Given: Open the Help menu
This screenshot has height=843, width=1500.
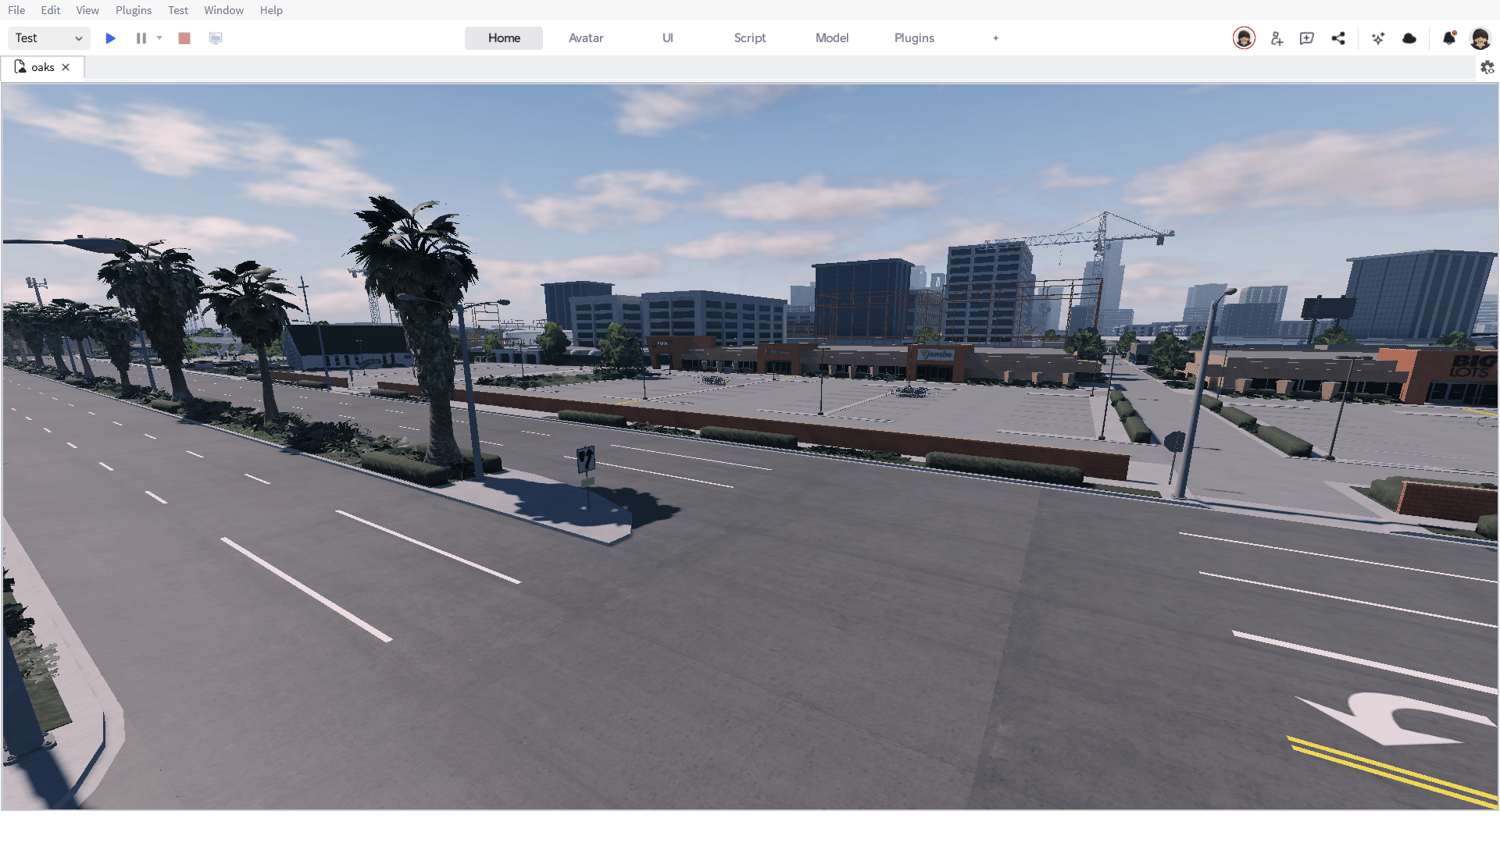Looking at the screenshot, I should pos(271,10).
